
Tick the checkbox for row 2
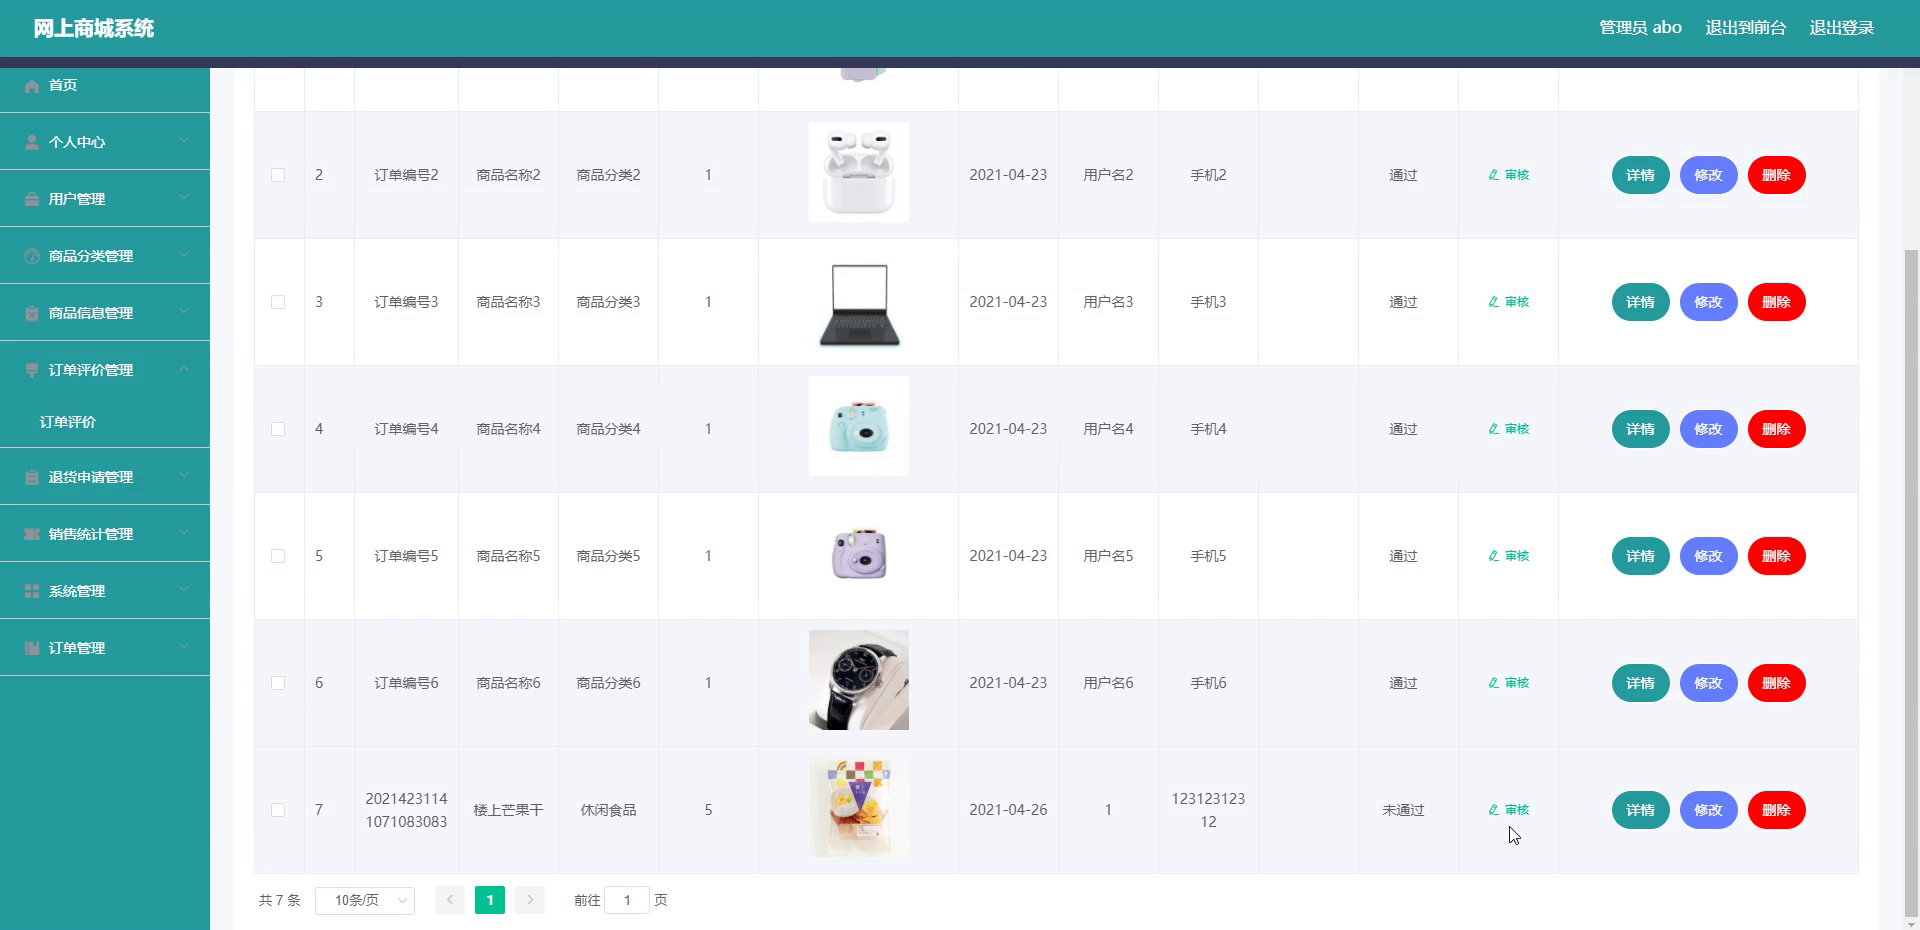278,175
